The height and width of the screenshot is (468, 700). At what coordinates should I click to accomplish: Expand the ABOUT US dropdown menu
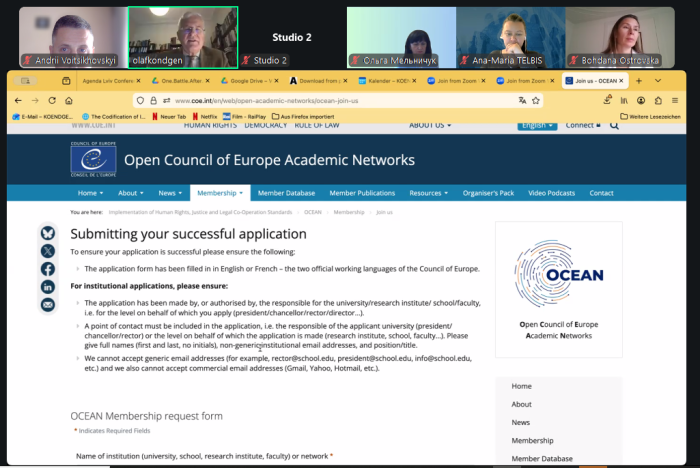(x=429, y=125)
